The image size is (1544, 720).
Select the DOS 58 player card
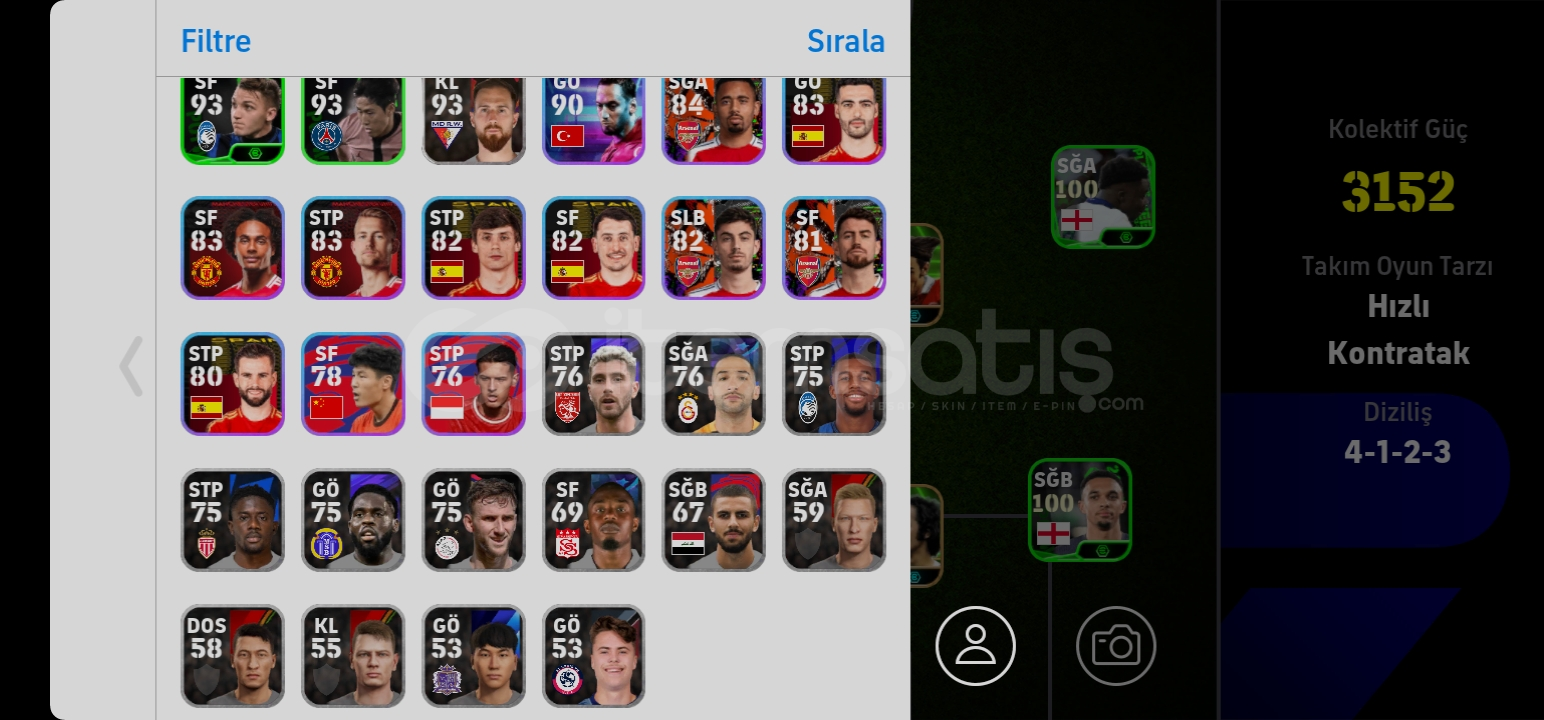(x=233, y=656)
